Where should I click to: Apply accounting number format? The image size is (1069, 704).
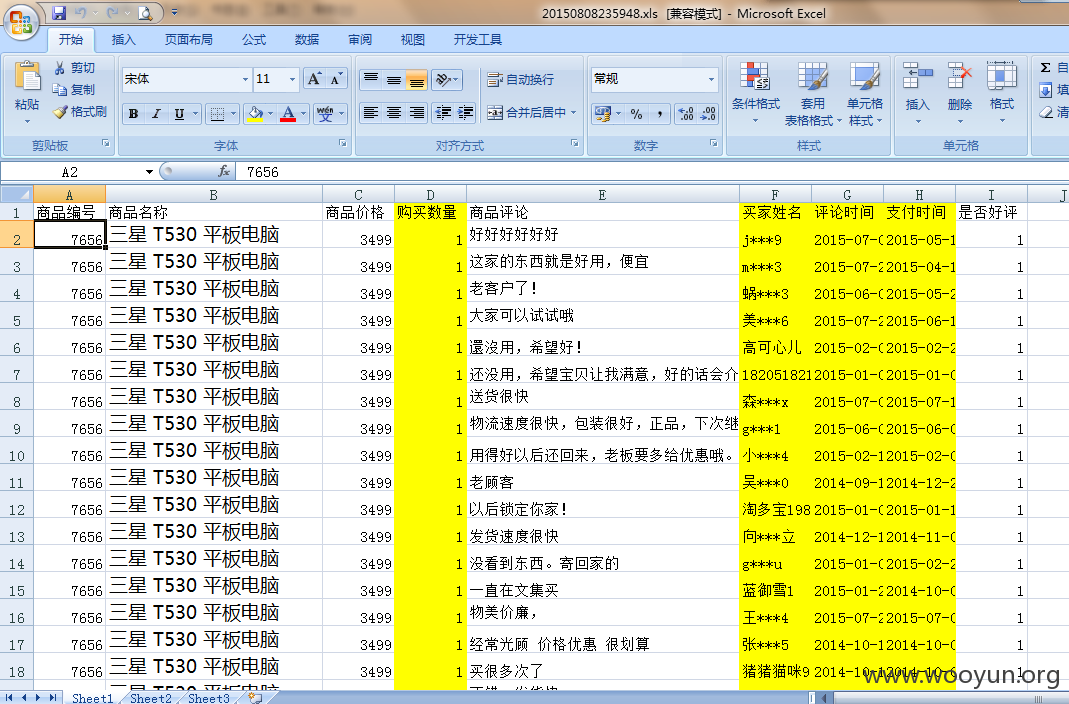click(602, 114)
